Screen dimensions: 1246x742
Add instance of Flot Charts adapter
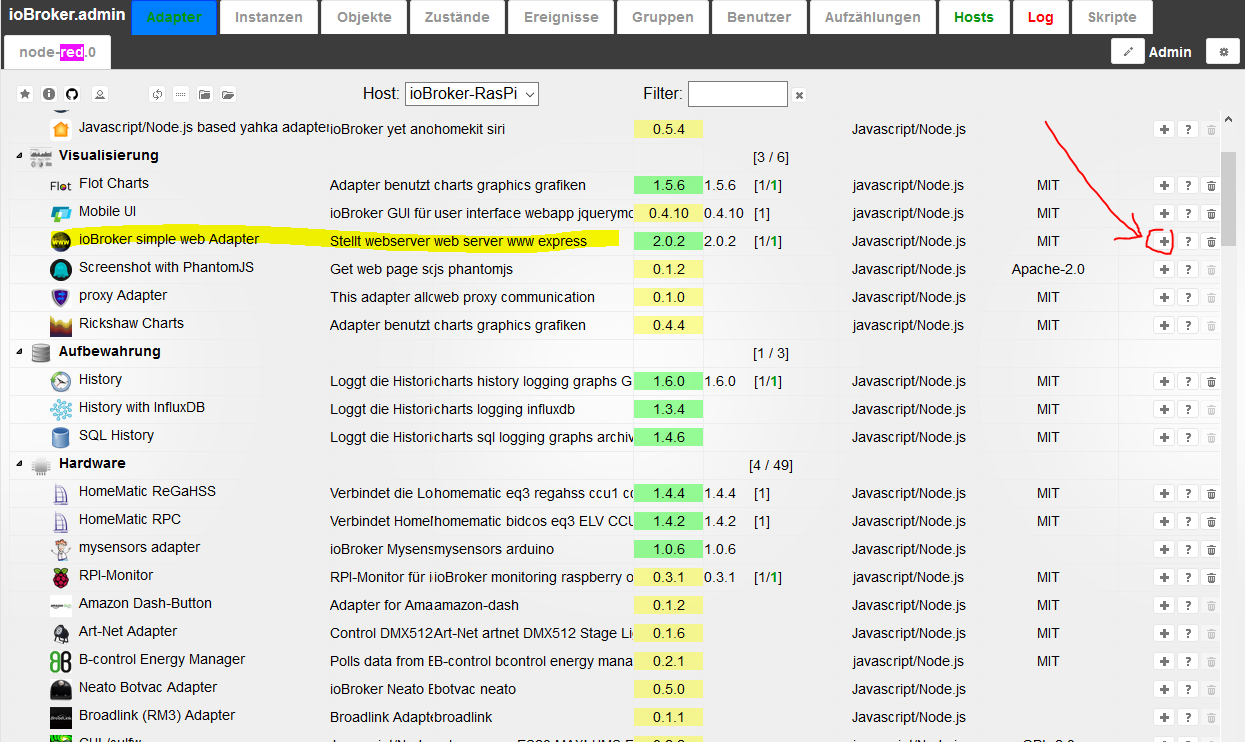click(x=1164, y=185)
